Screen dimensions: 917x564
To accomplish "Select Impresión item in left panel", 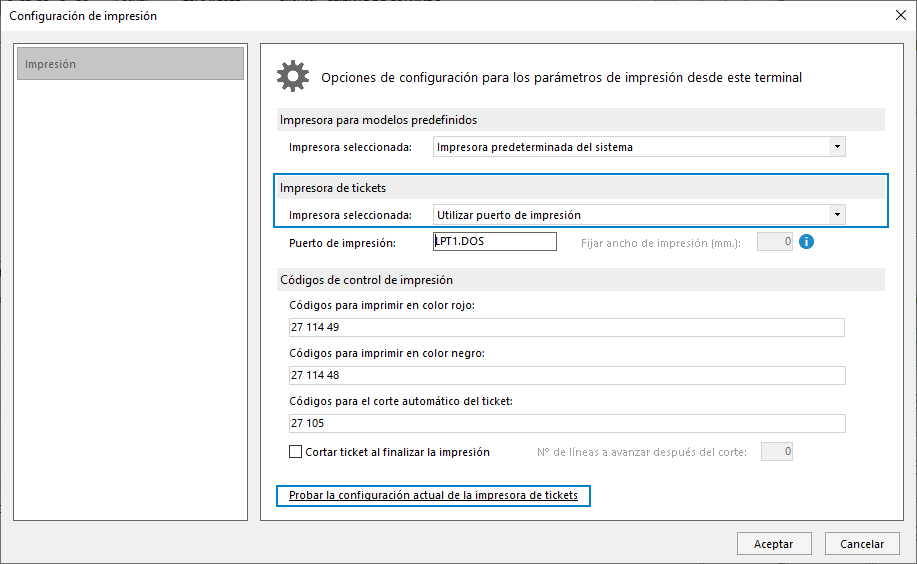I will [x=130, y=64].
